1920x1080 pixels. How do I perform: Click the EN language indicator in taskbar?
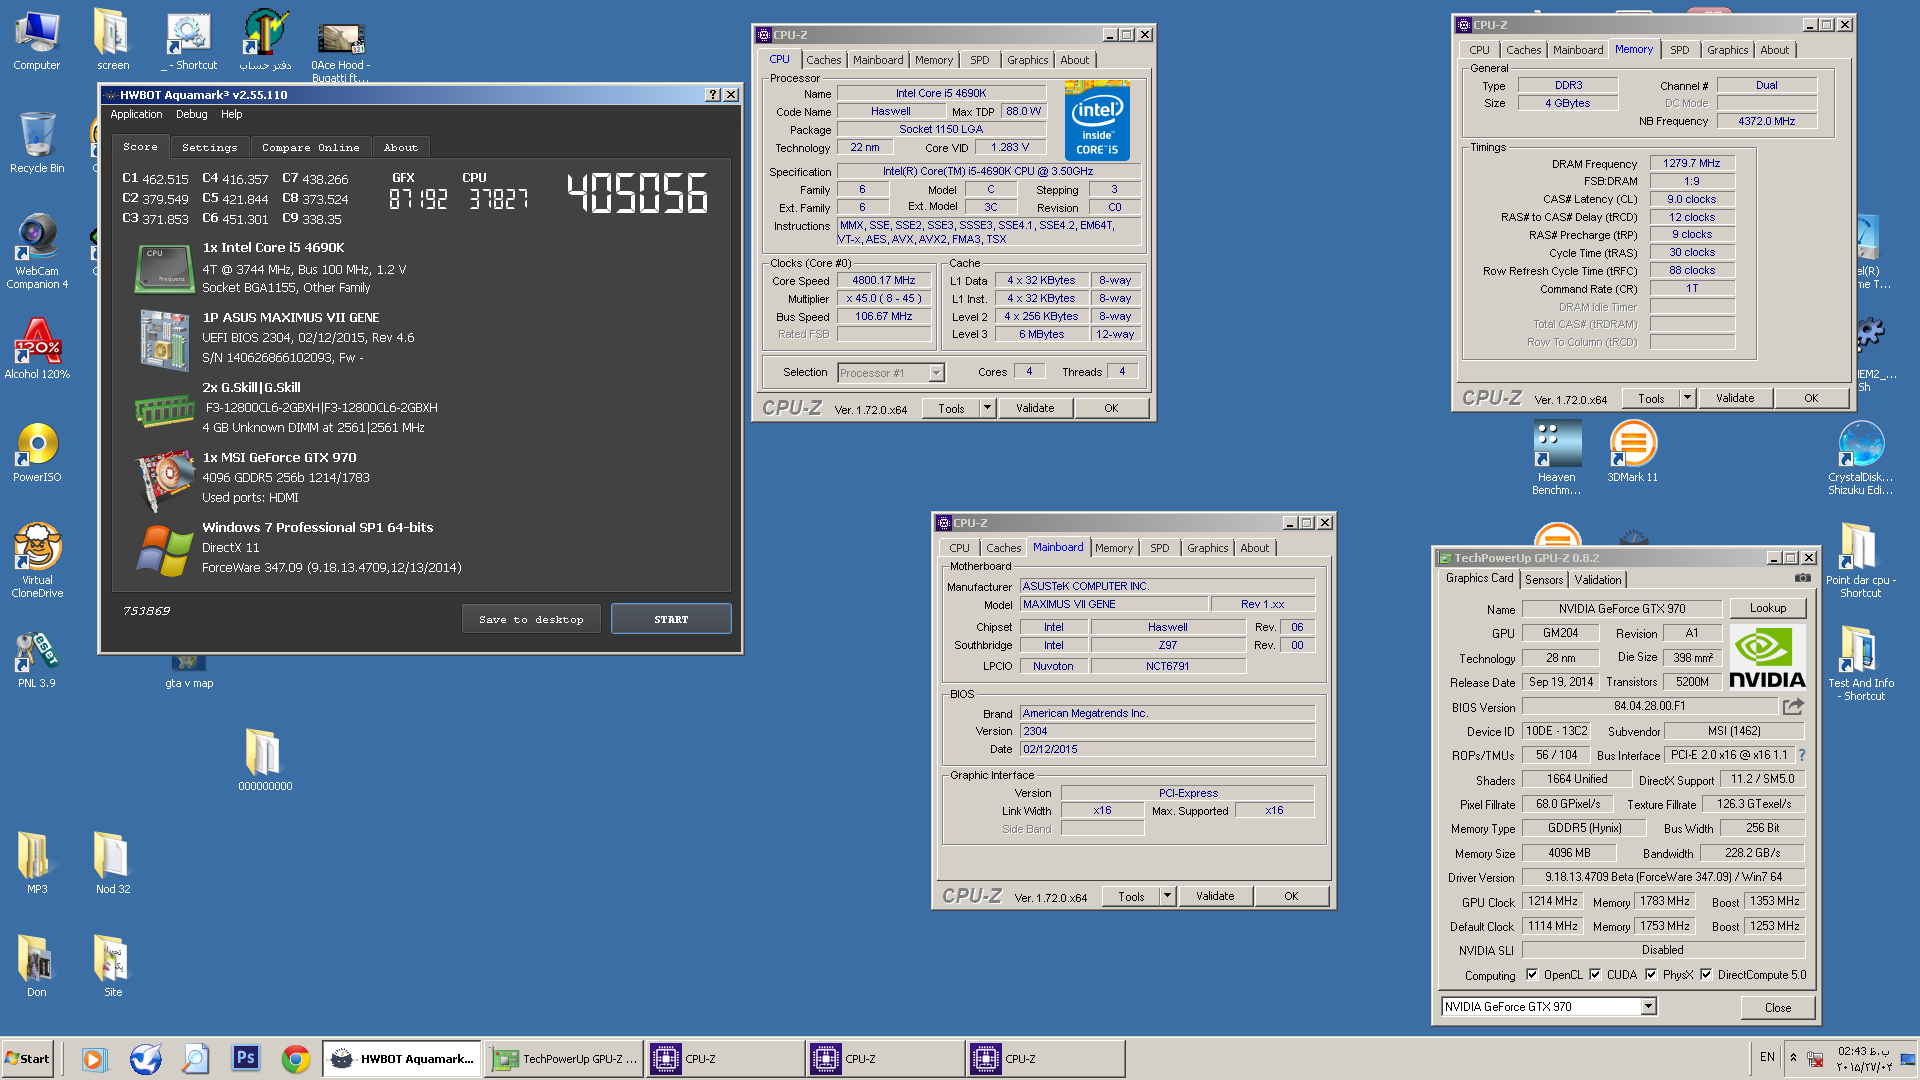pyautogui.click(x=1767, y=1057)
